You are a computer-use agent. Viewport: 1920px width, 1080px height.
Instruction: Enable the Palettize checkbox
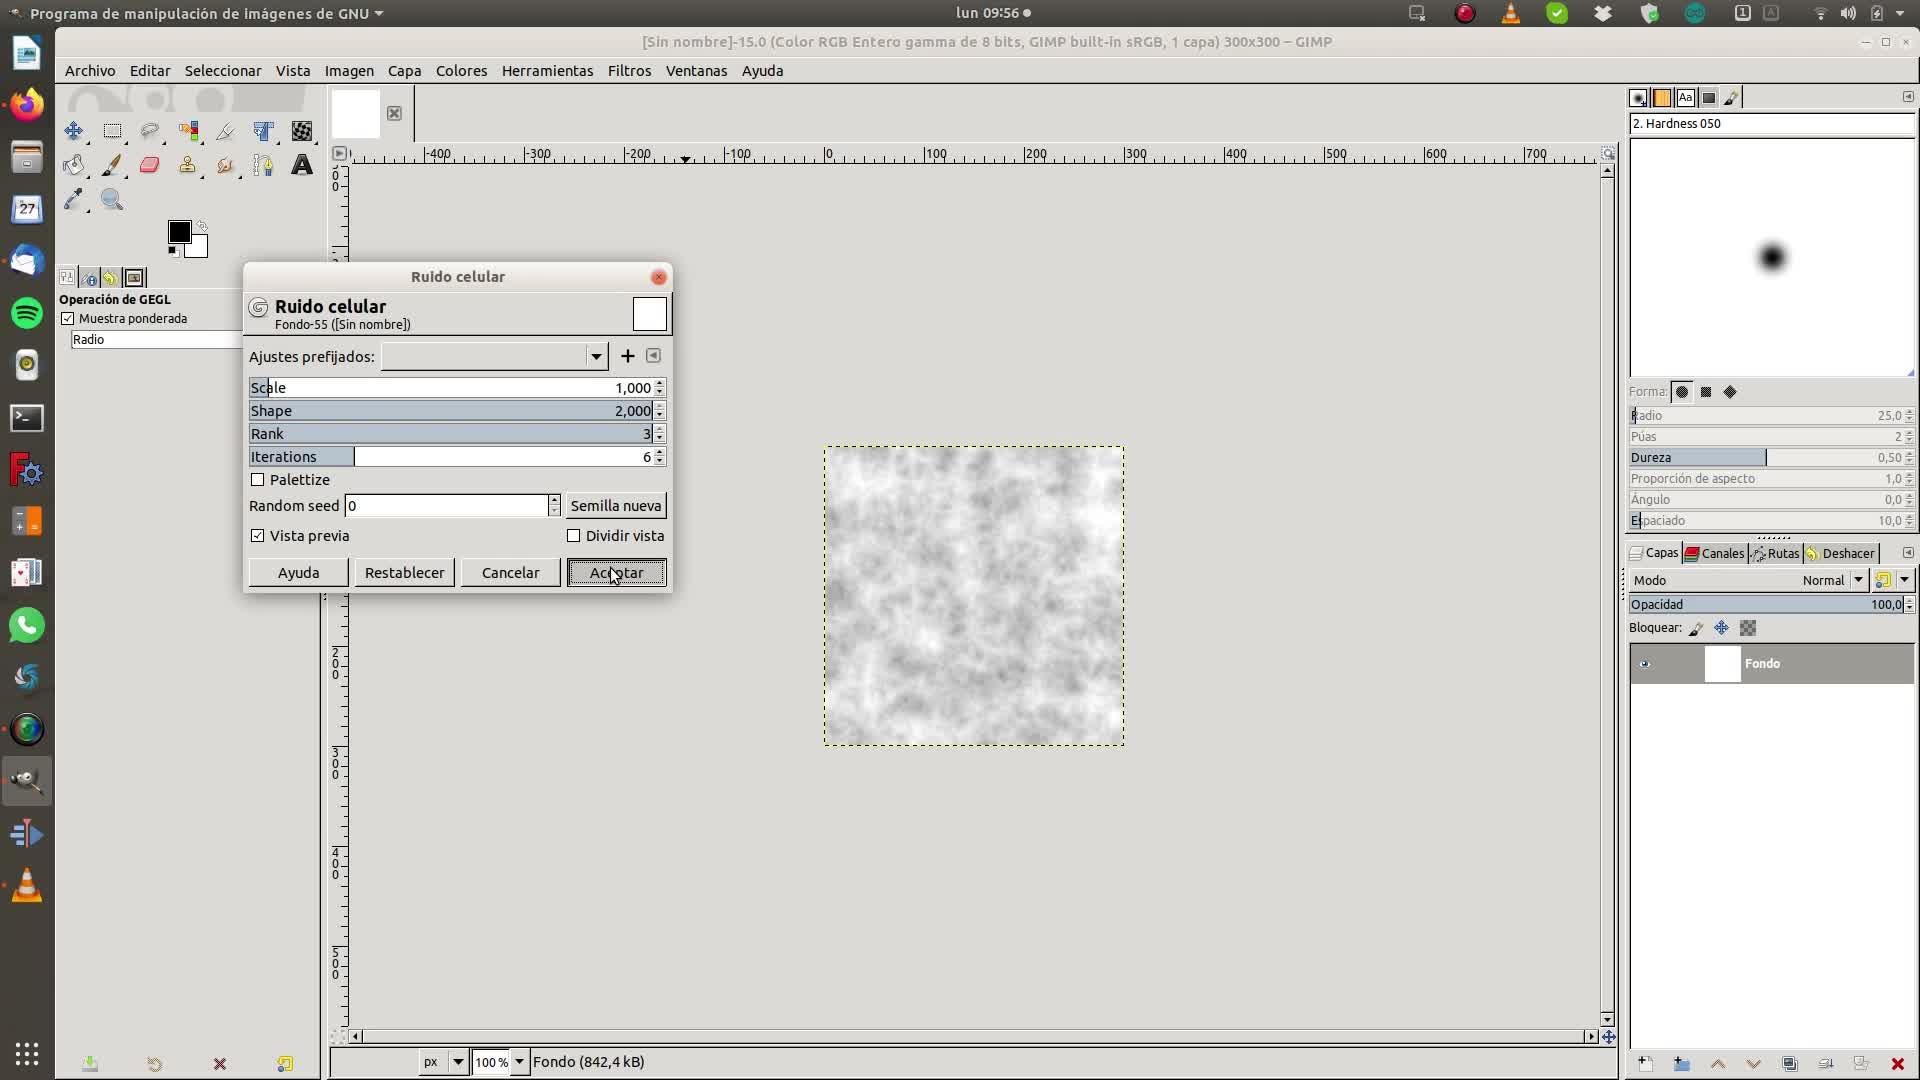[x=258, y=480]
